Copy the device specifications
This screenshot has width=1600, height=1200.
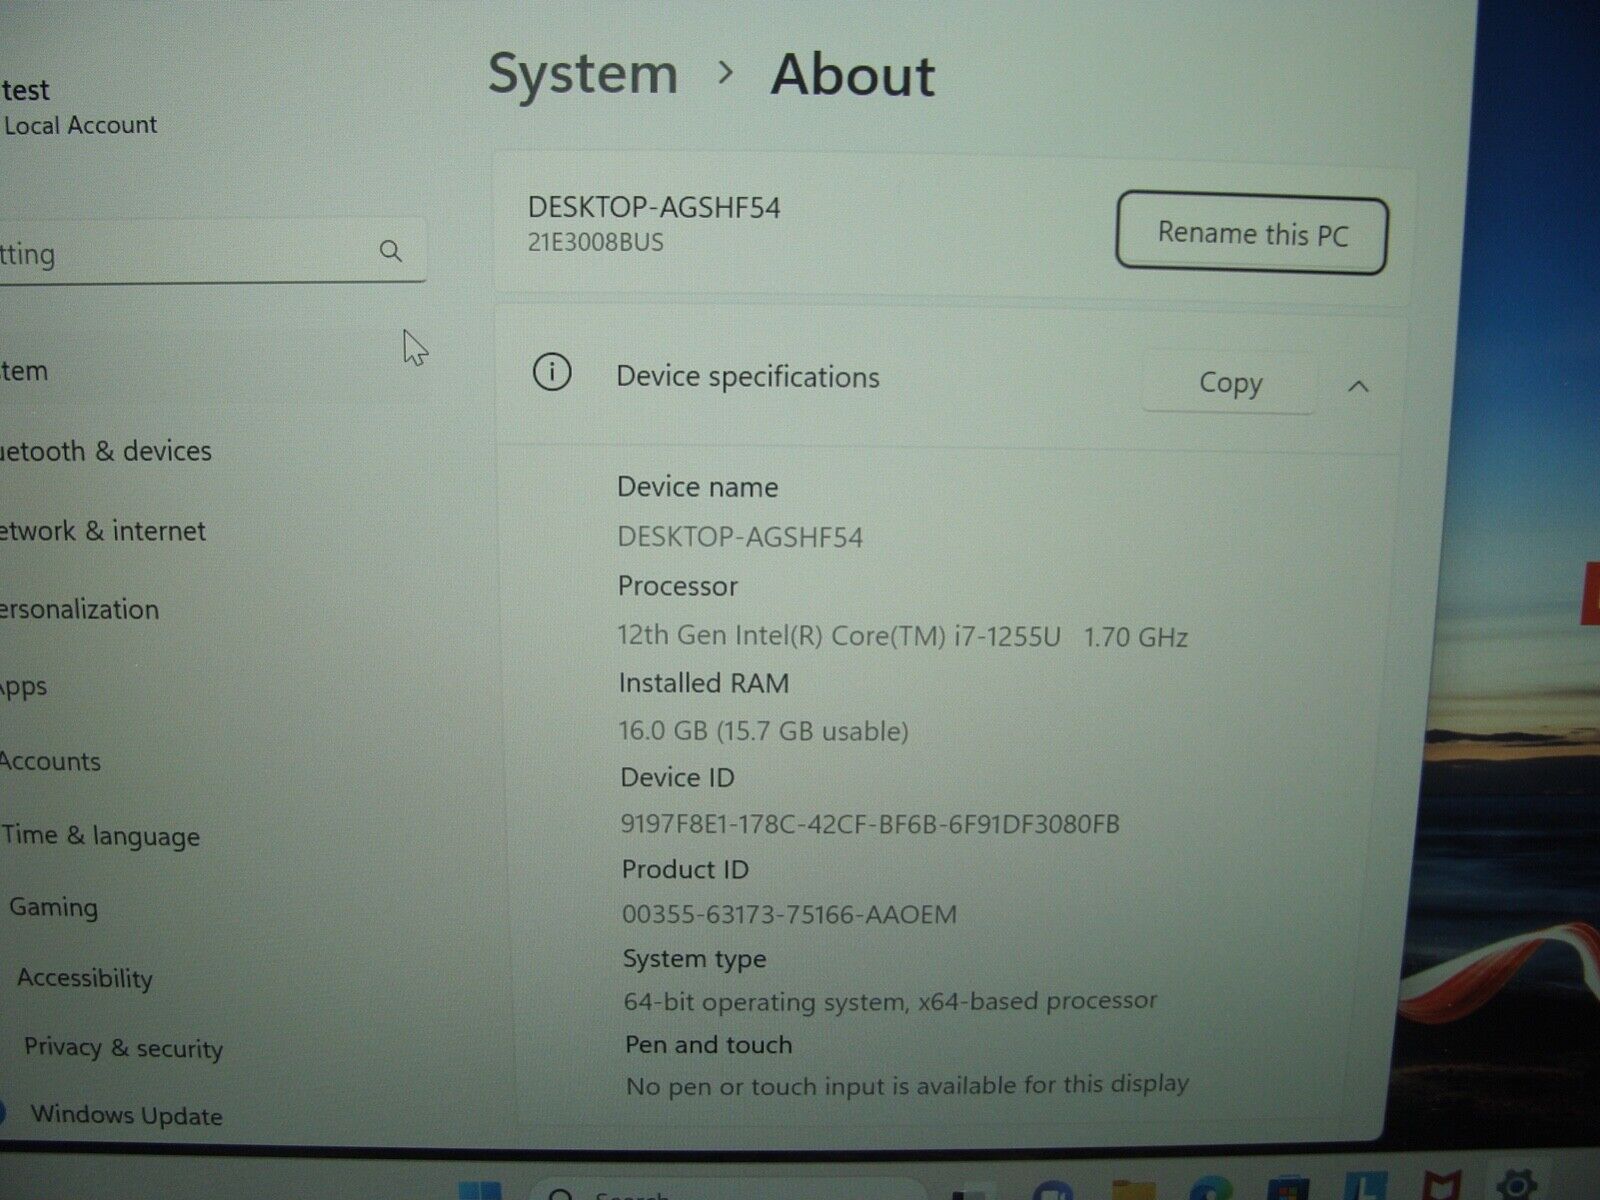click(x=1230, y=383)
